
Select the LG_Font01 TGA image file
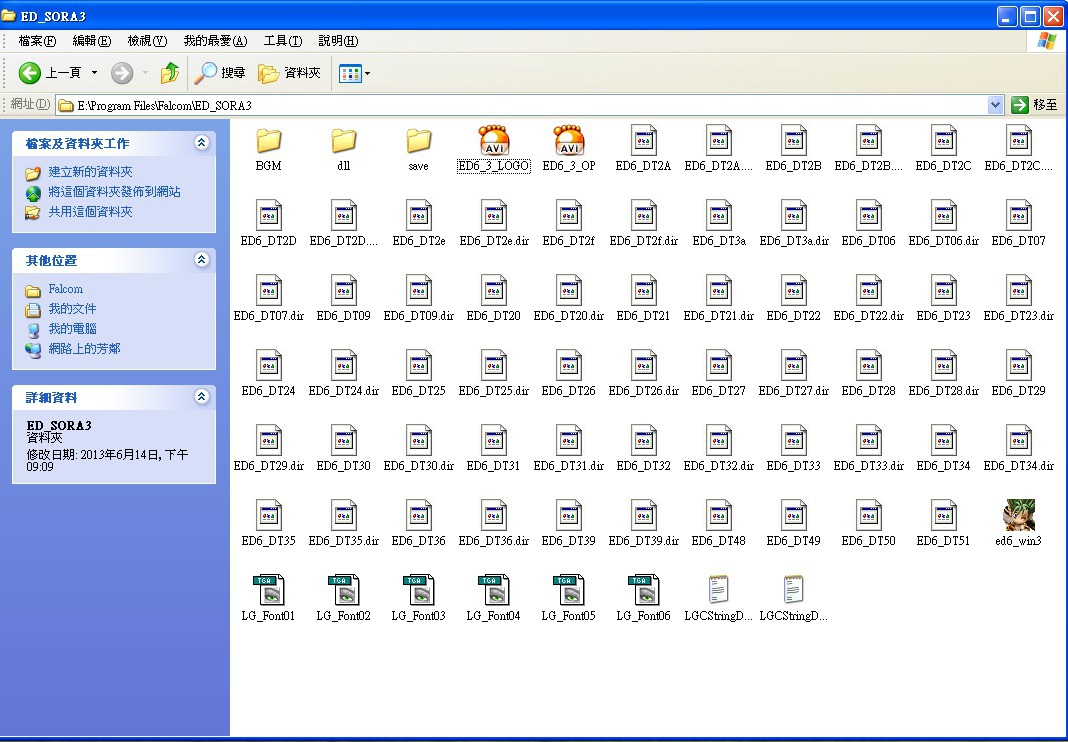[x=268, y=591]
